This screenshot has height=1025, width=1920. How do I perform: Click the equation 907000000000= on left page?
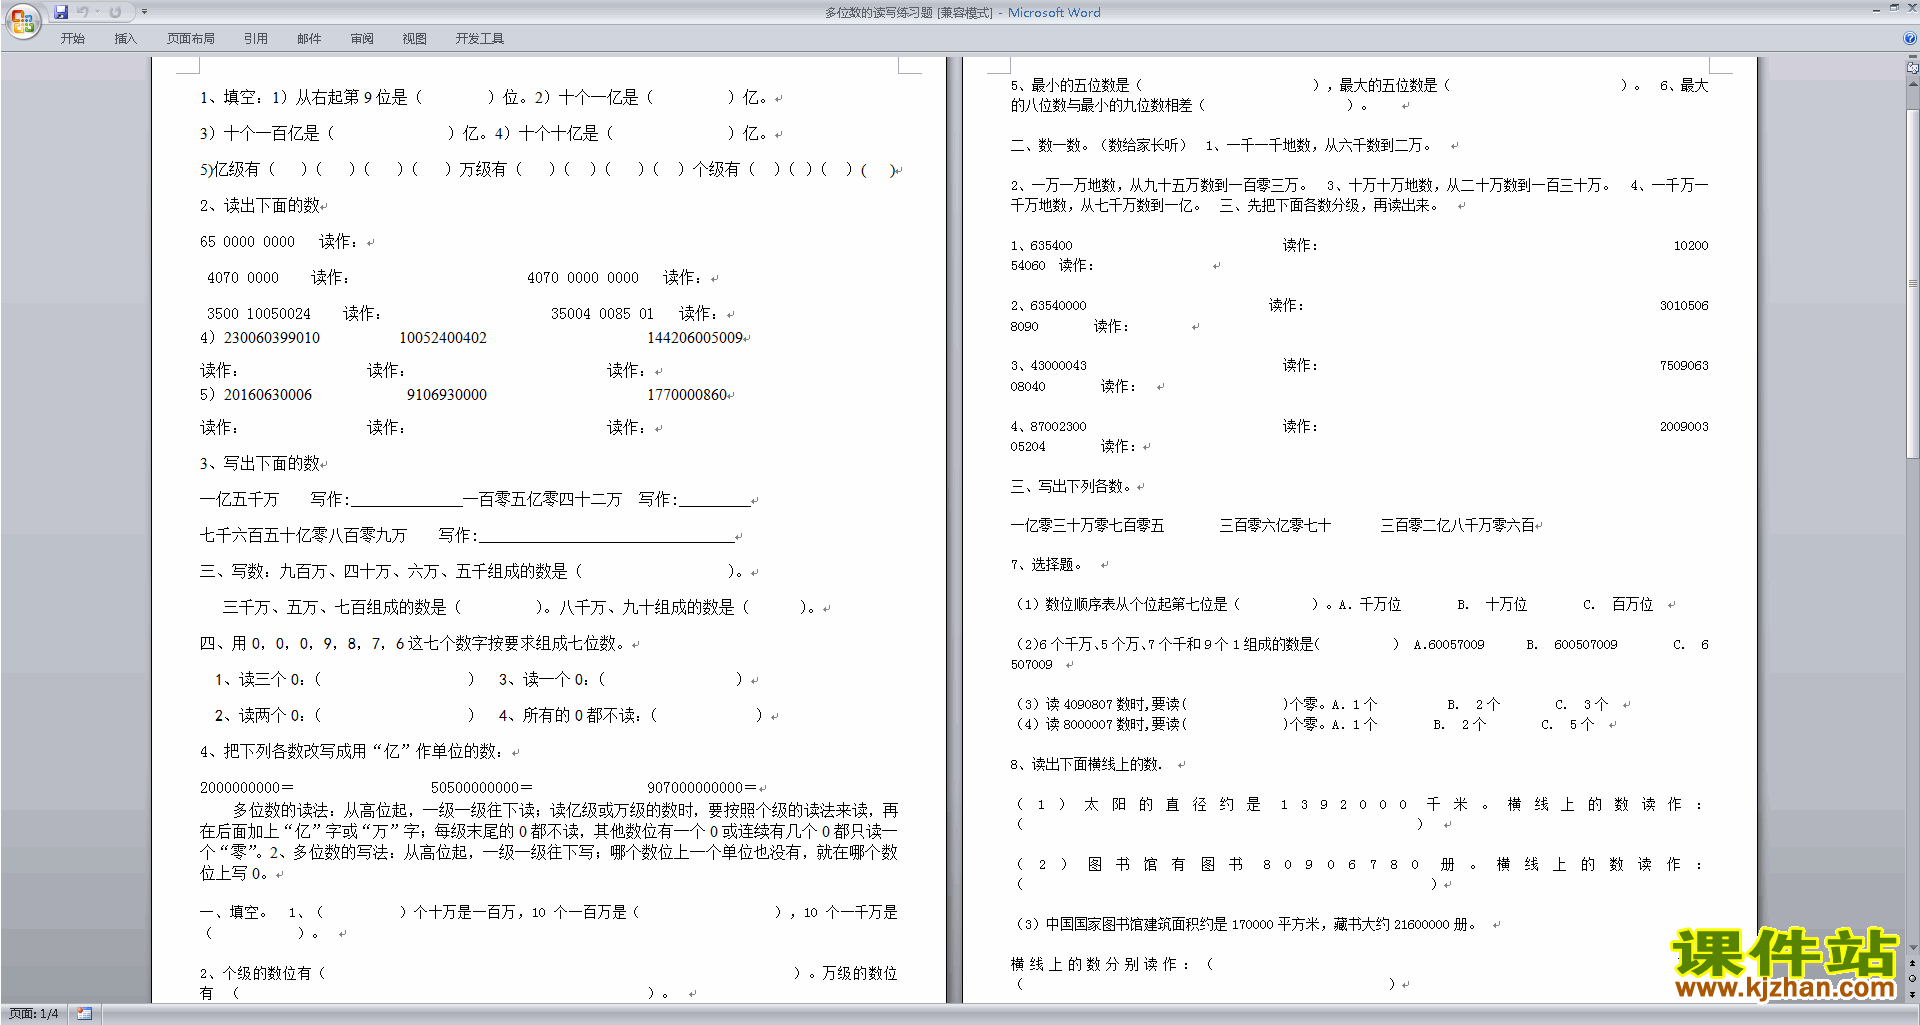pos(702,788)
